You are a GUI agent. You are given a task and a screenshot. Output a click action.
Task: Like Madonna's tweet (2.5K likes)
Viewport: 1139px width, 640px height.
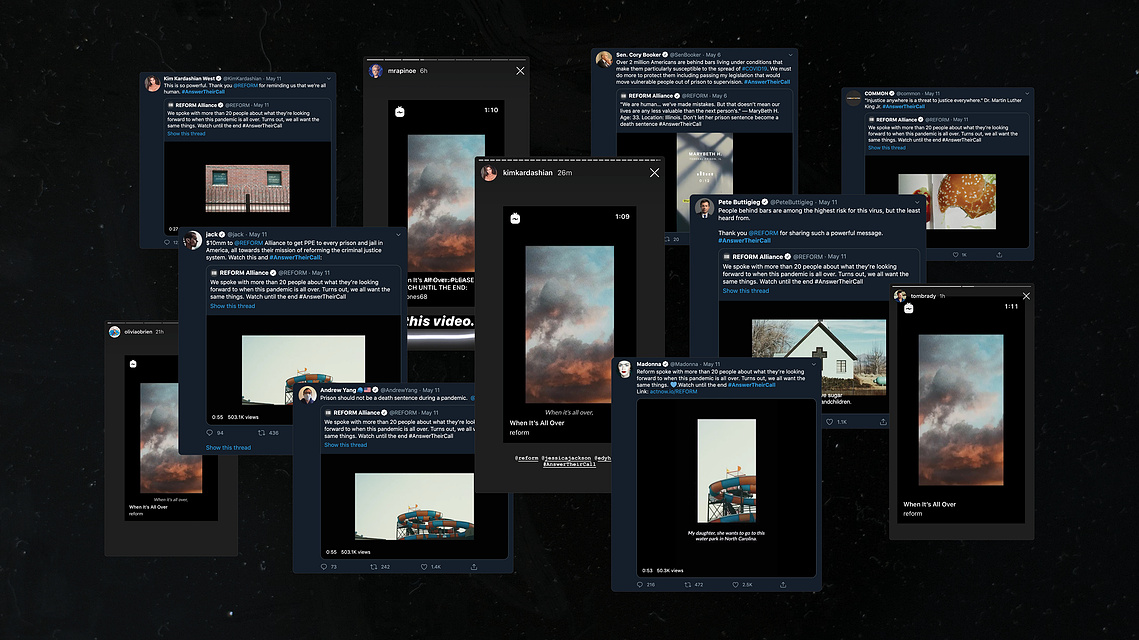[735, 584]
